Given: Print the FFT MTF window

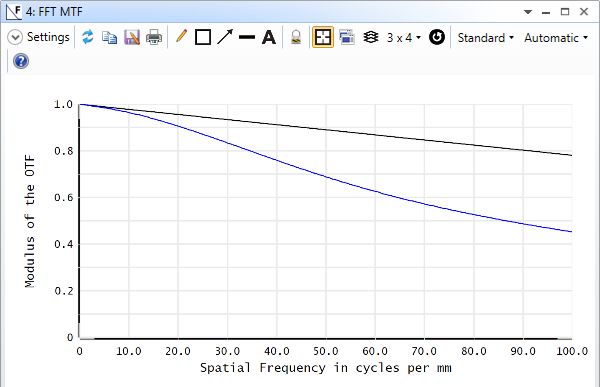Looking at the screenshot, I should tap(154, 38).
